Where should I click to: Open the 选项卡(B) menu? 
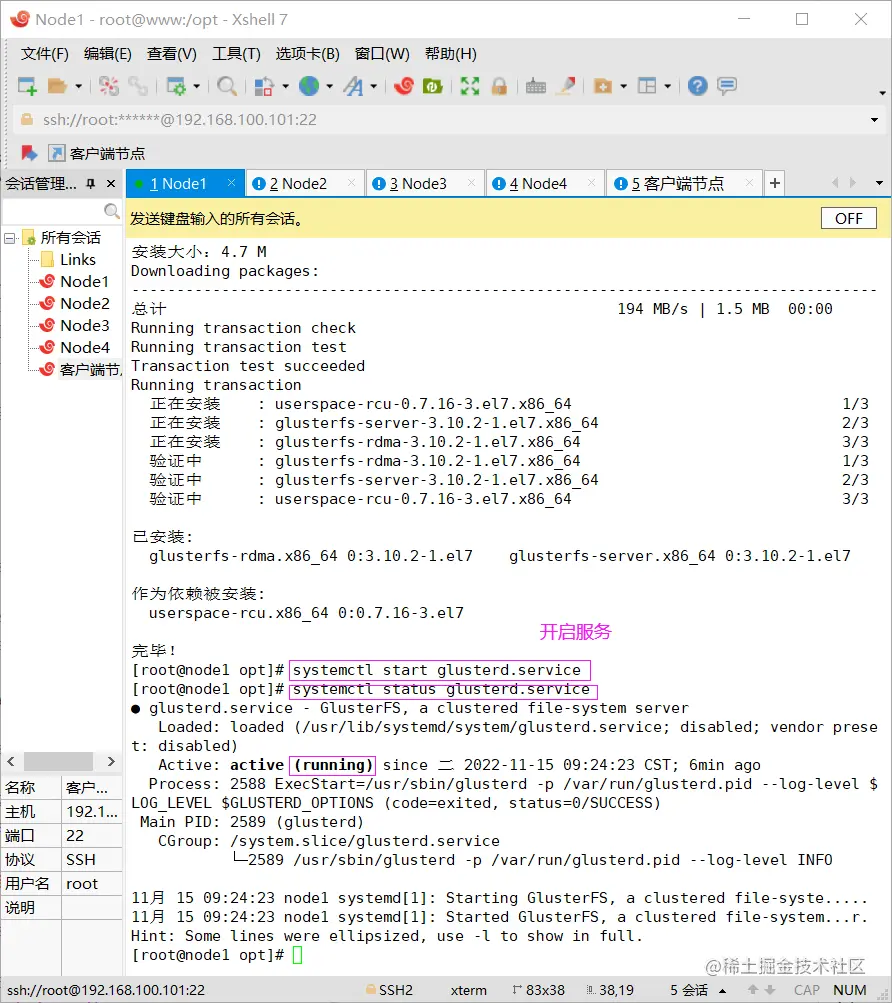coord(307,54)
